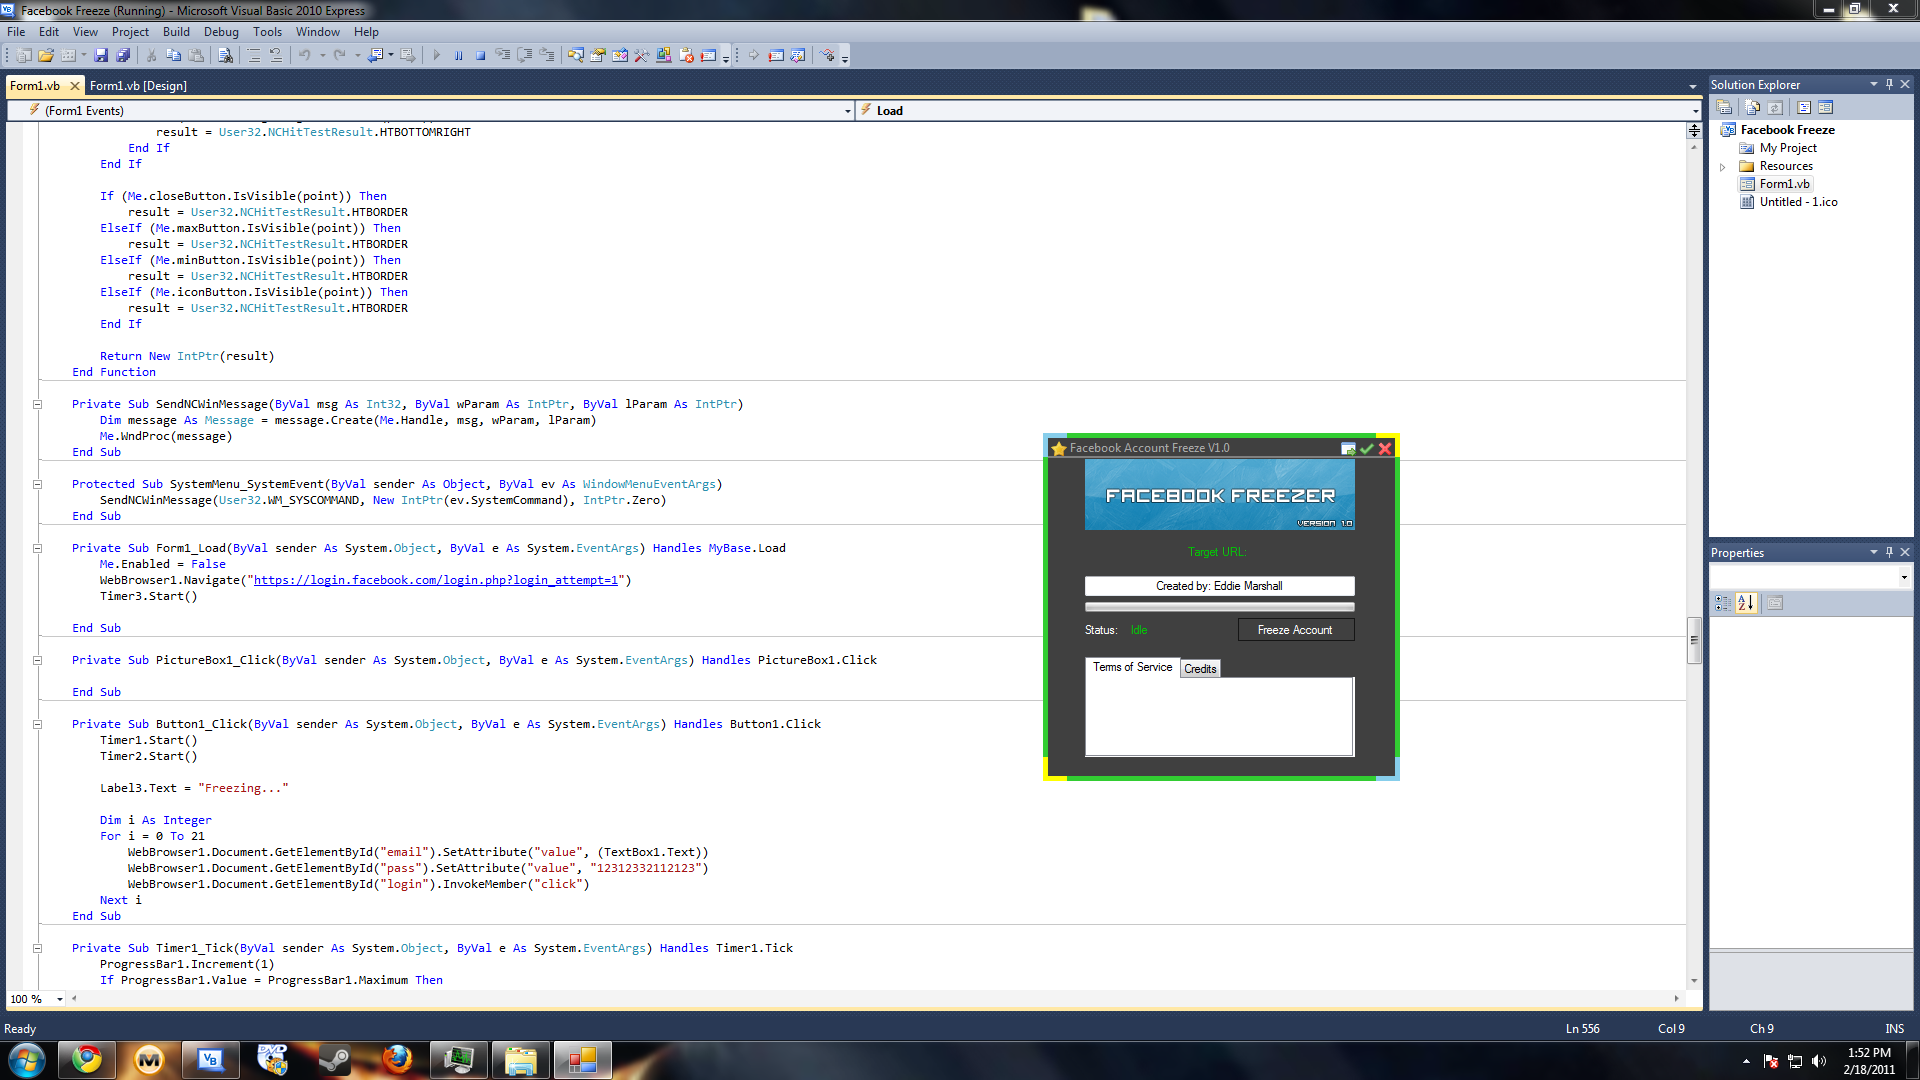Open the Debug menu

point(221,32)
